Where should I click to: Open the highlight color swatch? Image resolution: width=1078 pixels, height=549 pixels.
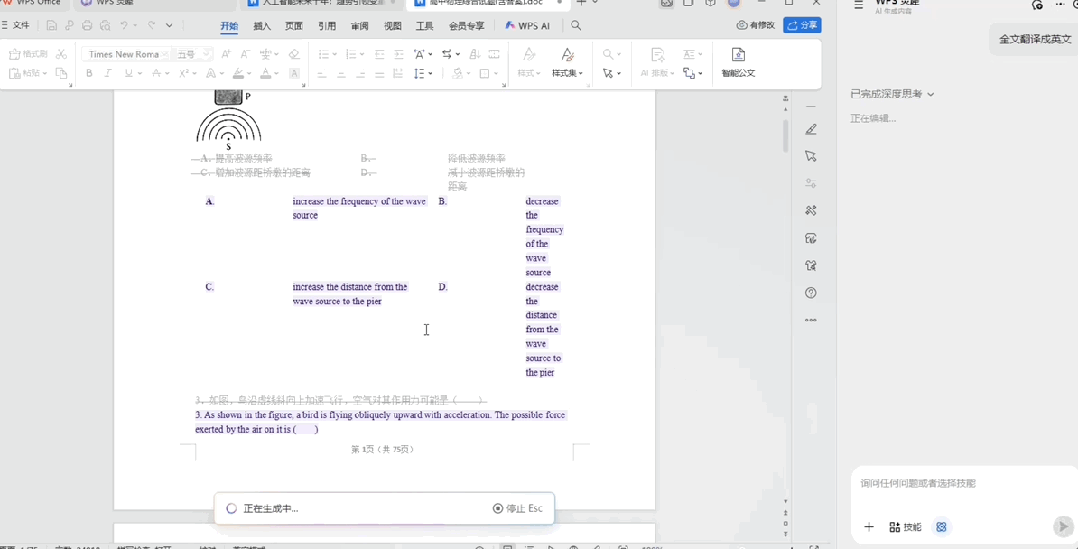[x=238, y=73]
